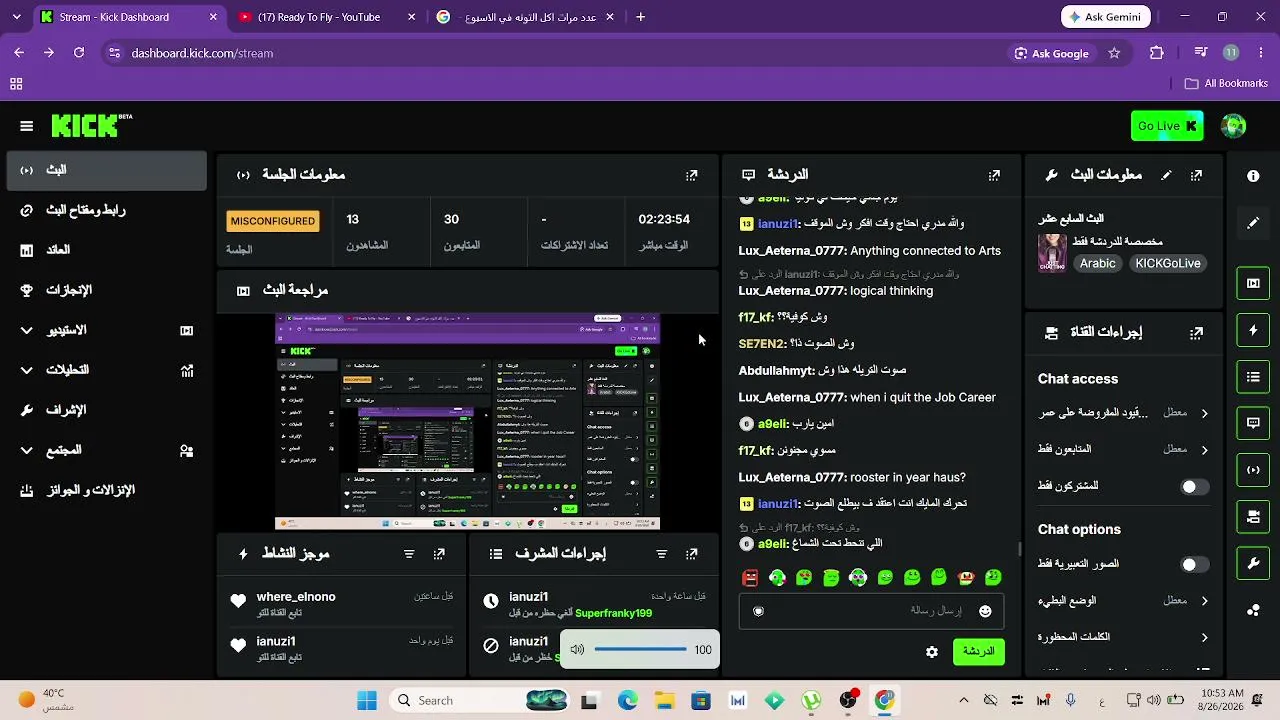Expand the Community section in sidebar
Viewport: 1280px width, 720px height.
(x=106, y=450)
